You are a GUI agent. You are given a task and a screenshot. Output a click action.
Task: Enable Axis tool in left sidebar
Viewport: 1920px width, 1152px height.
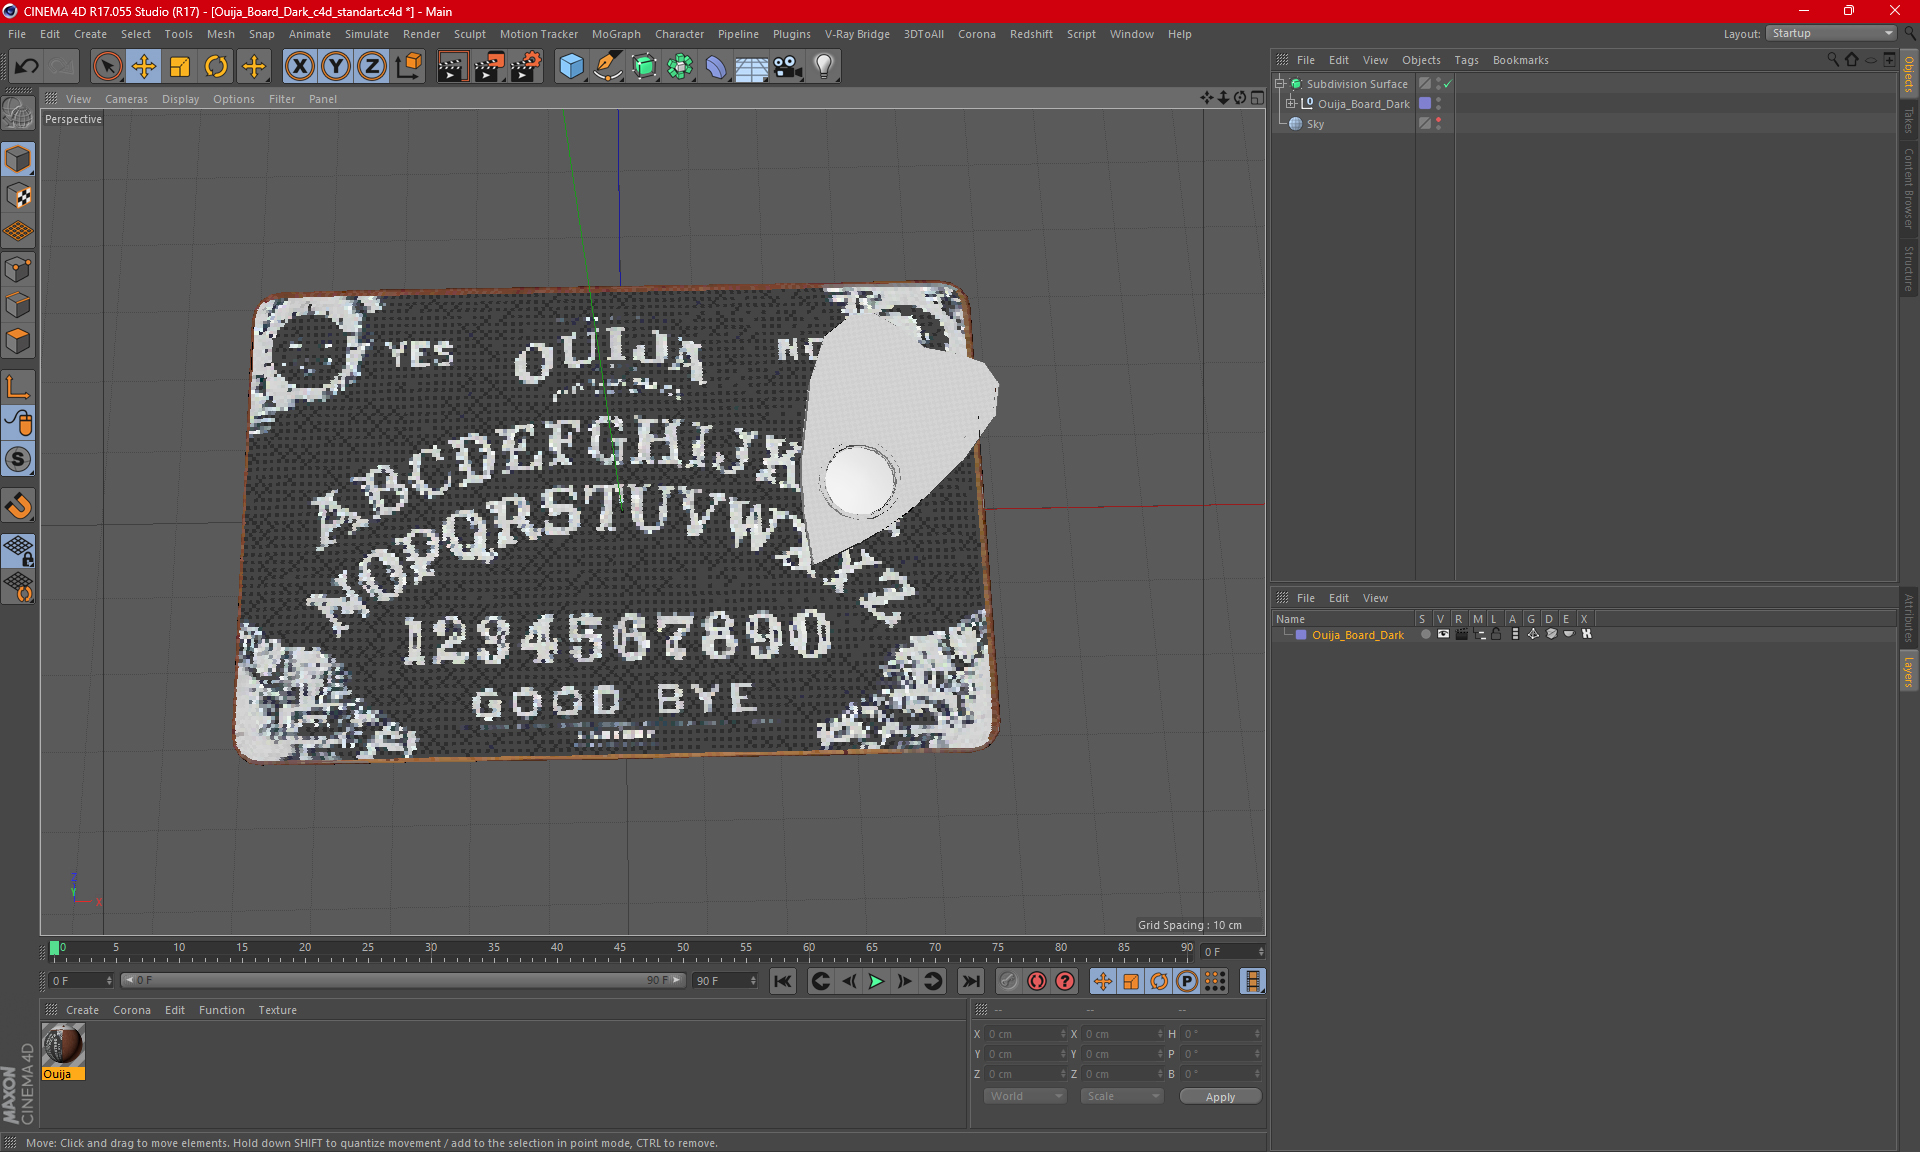click(x=18, y=387)
